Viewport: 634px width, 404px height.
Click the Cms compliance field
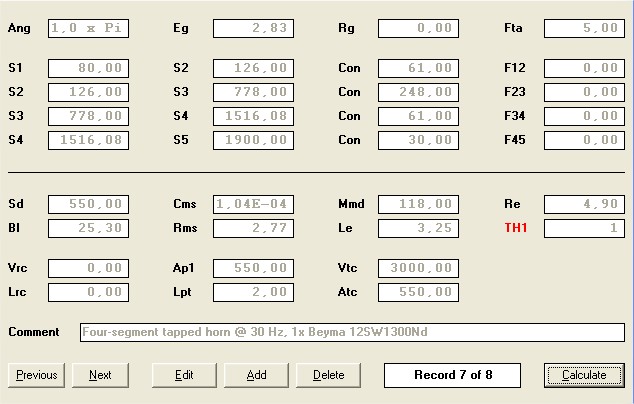(x=253, y=204)
